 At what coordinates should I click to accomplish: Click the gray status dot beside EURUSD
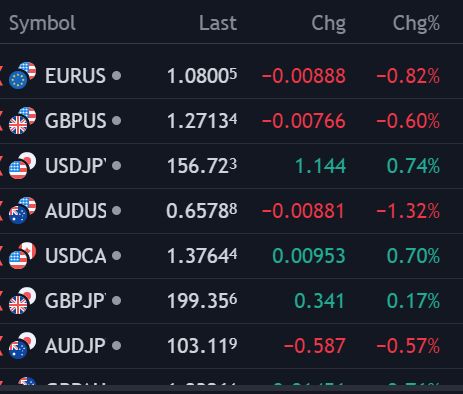tap(116, 75)
